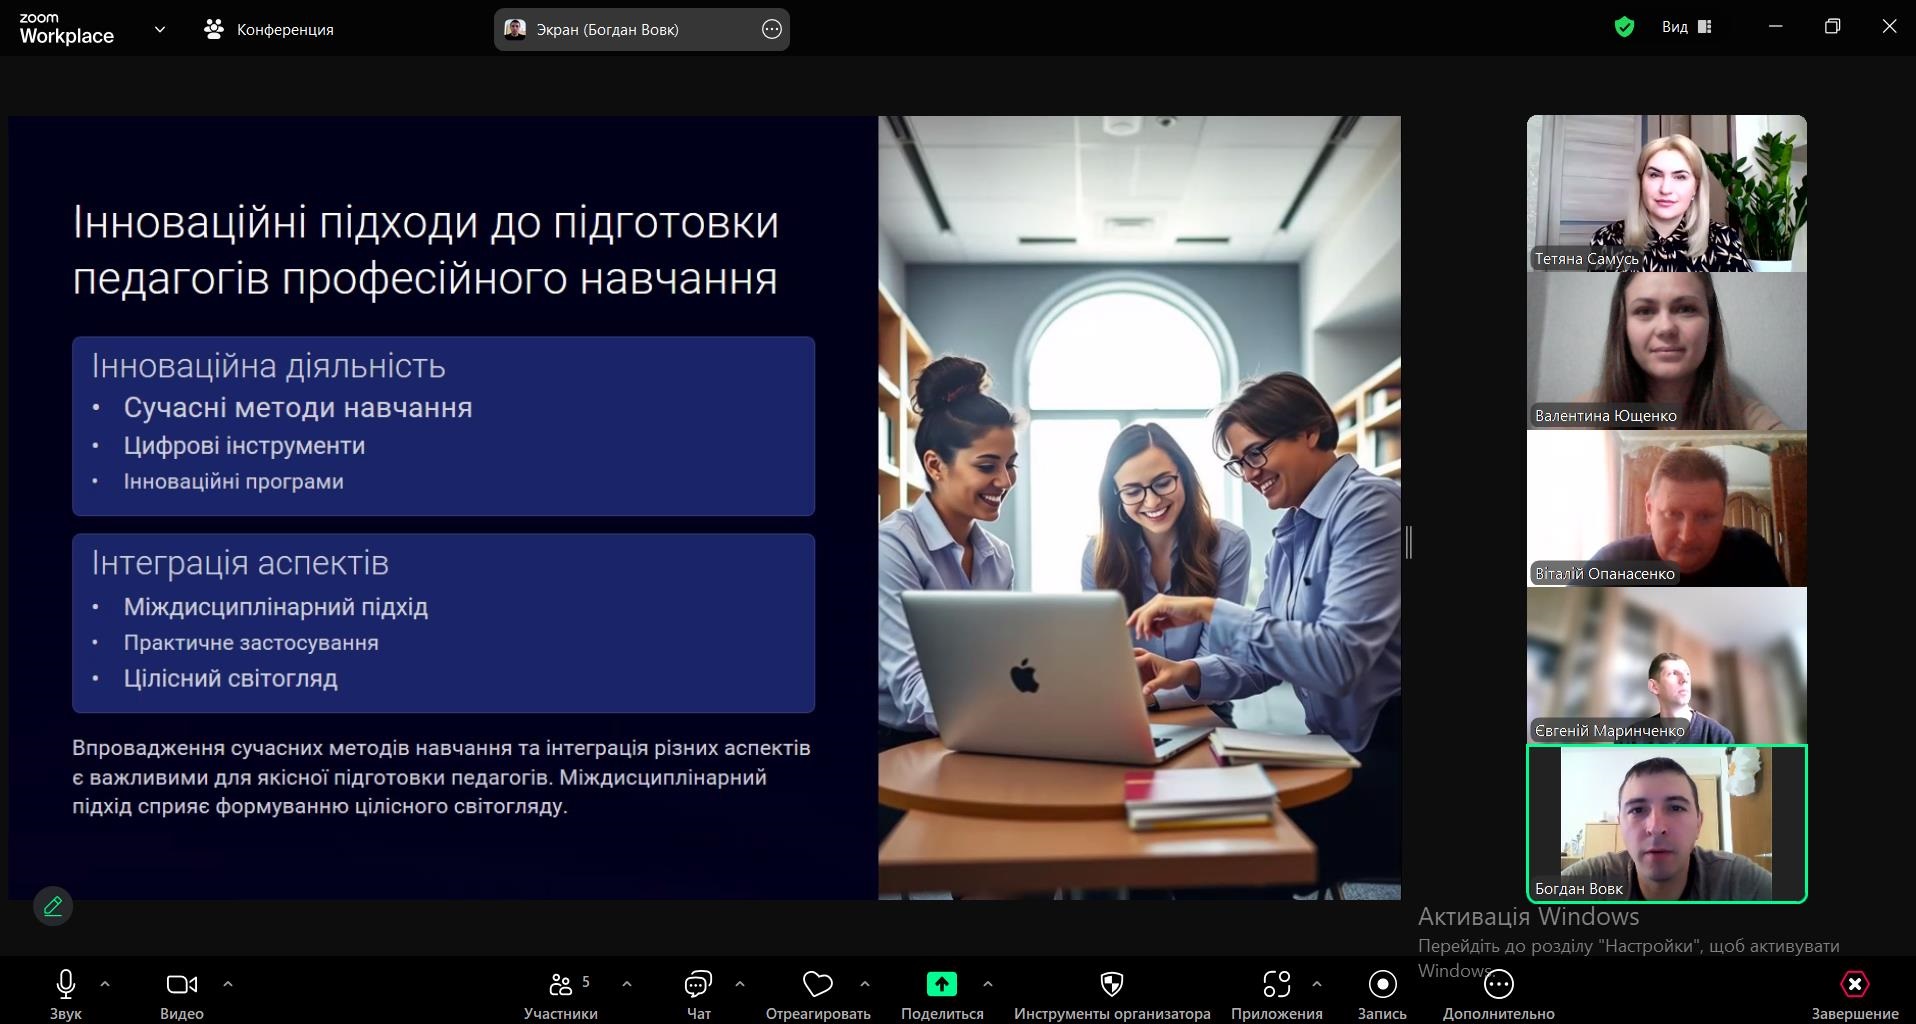This screenshot has width=1916, height=1024.
Task: Open the Participants (Участники) panel
Action: (561, 985)
